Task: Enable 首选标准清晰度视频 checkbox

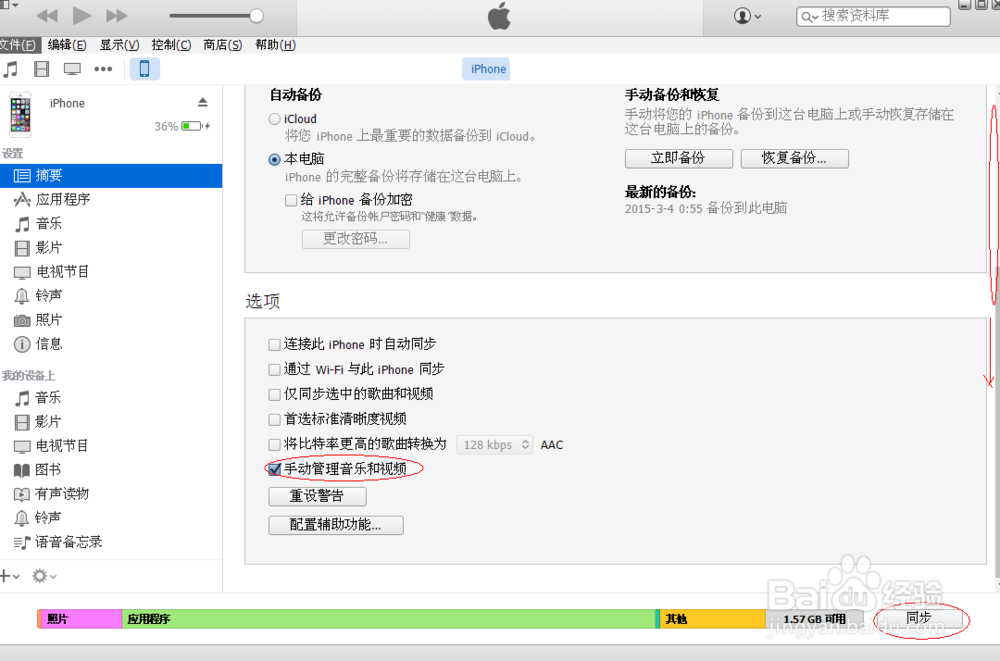Action: [x=274, y=419]
